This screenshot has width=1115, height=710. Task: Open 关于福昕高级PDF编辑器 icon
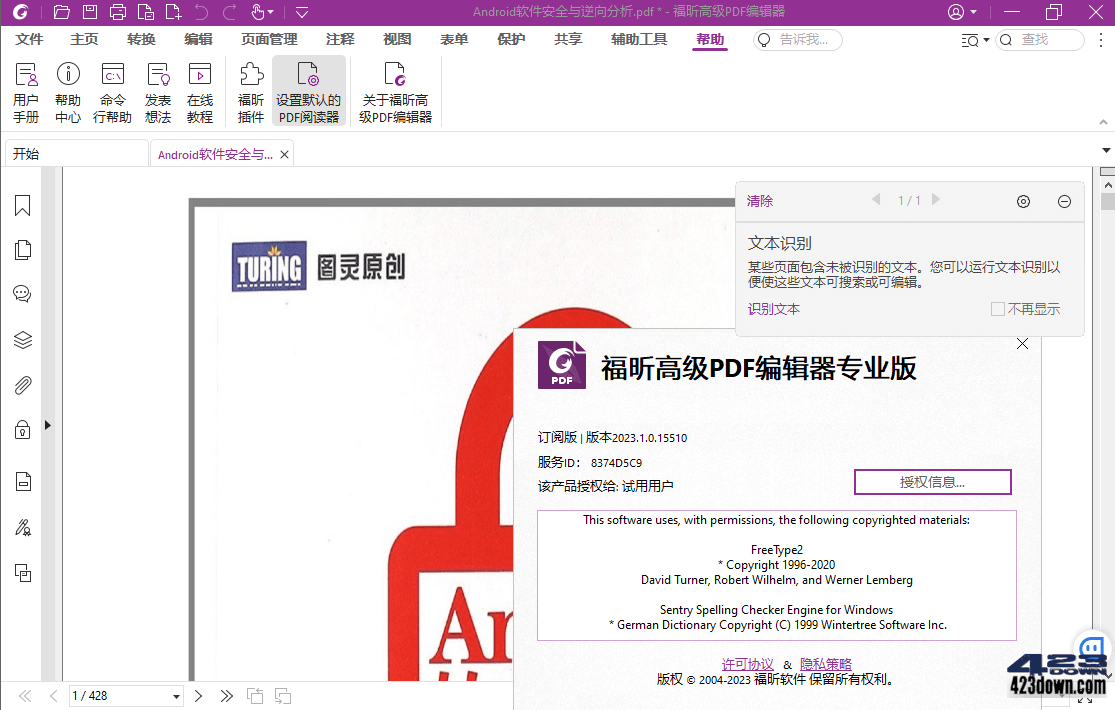tap(394, 88)
